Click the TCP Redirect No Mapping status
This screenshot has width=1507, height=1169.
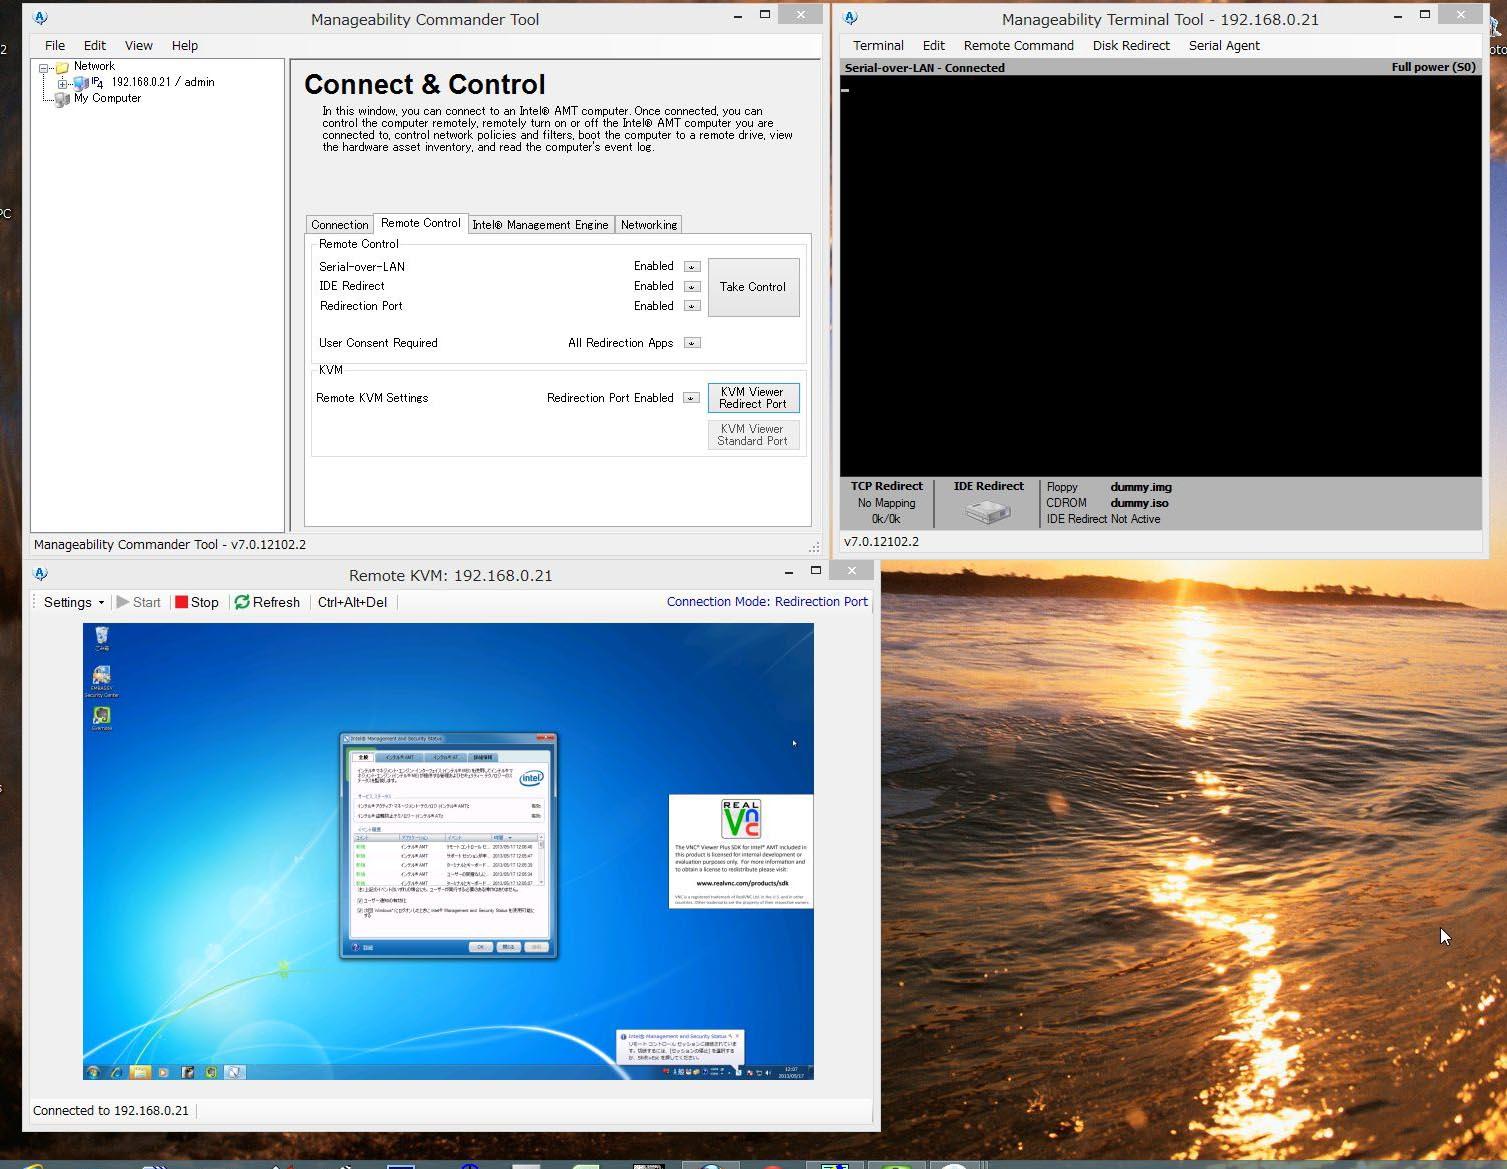(x=886, y=503)
